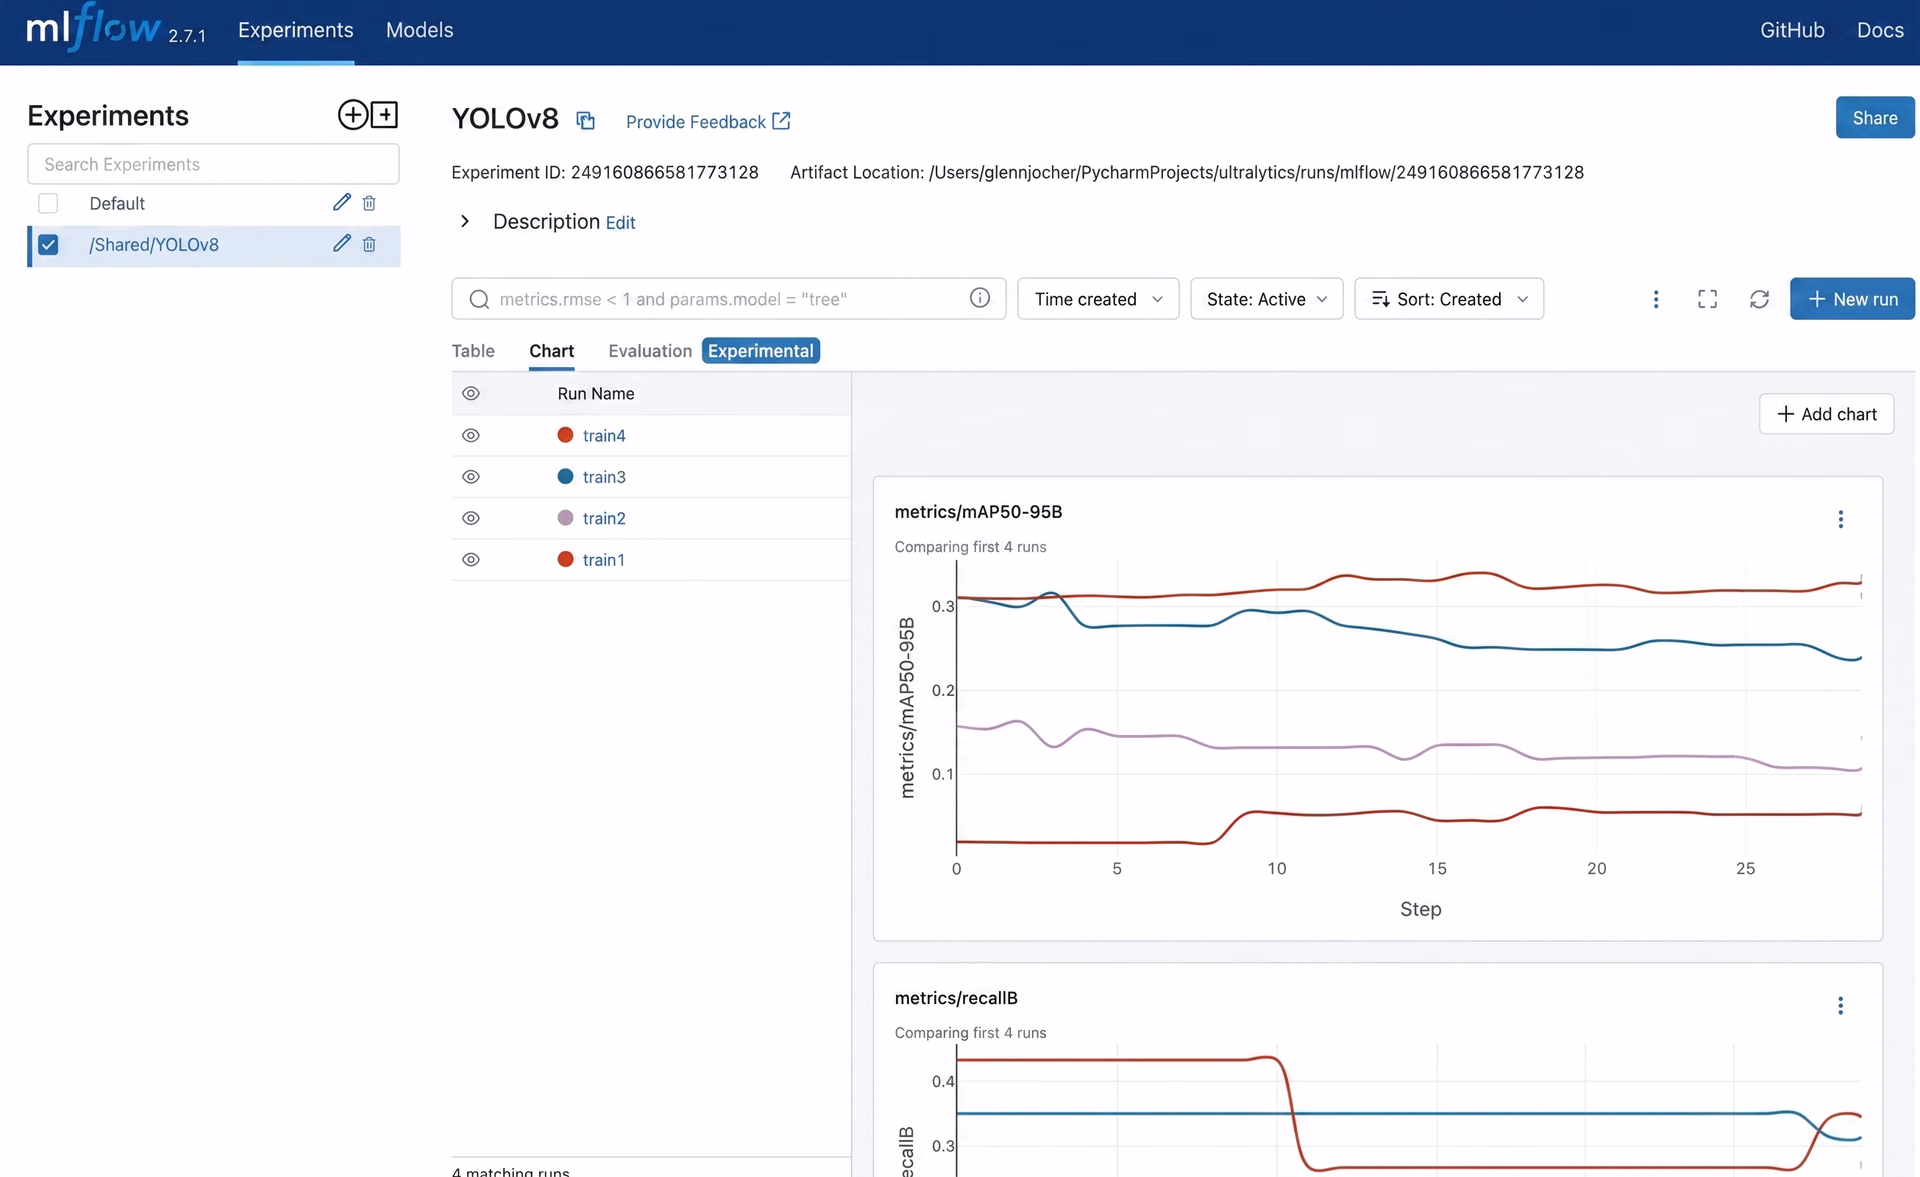Viewport: 1920px width, 1177px height.
Task: Click the Experimental badge on Evaluation tab
Action: click(x=761, y=351)
